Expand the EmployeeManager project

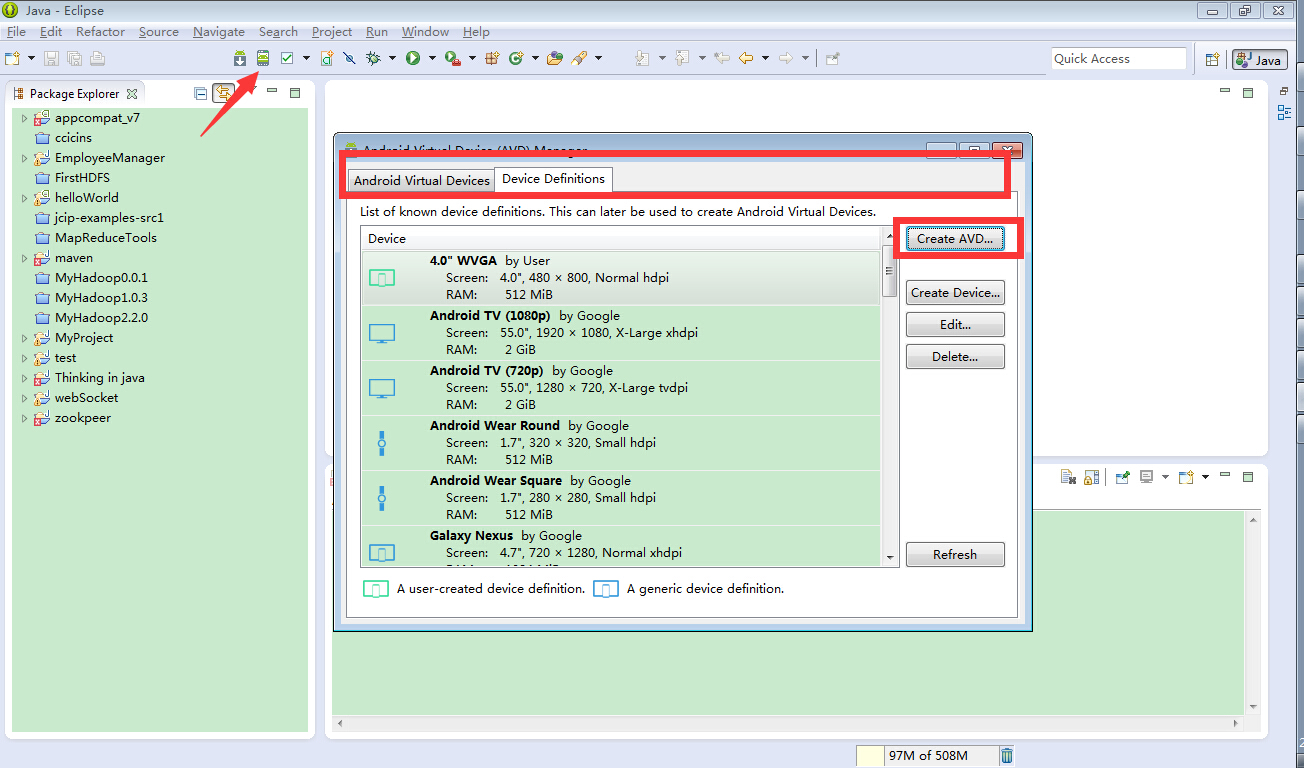(x=24, y=158)
